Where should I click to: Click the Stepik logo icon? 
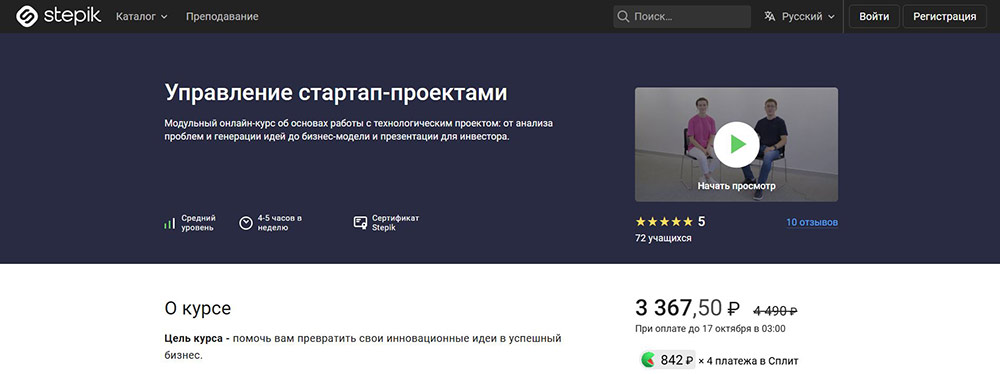[x=27, y=17]
